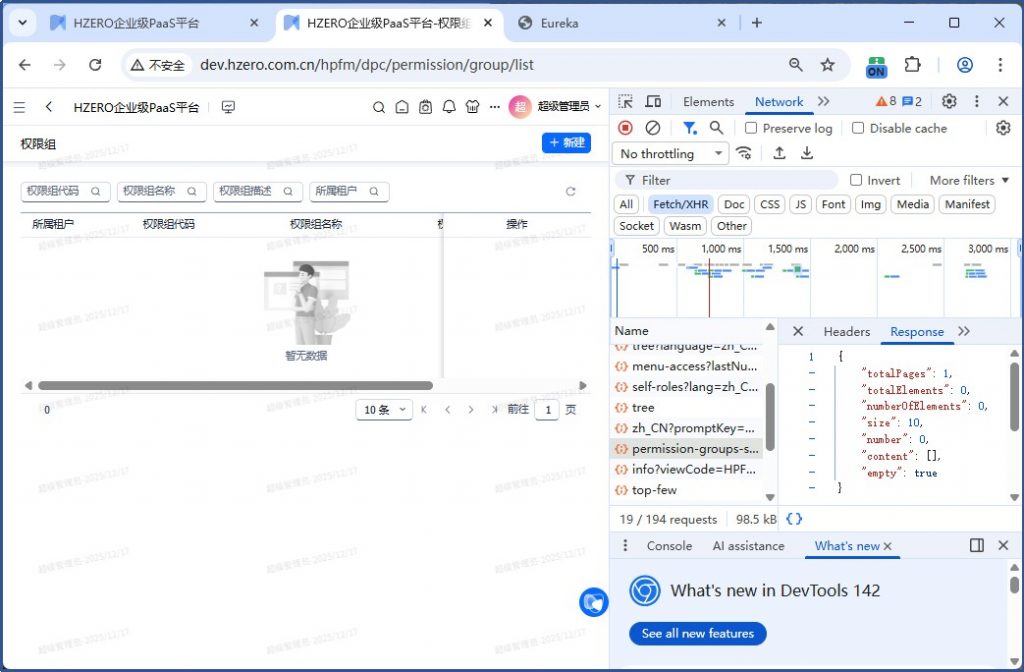Expand the More filters dropdown

click(969, 180)
